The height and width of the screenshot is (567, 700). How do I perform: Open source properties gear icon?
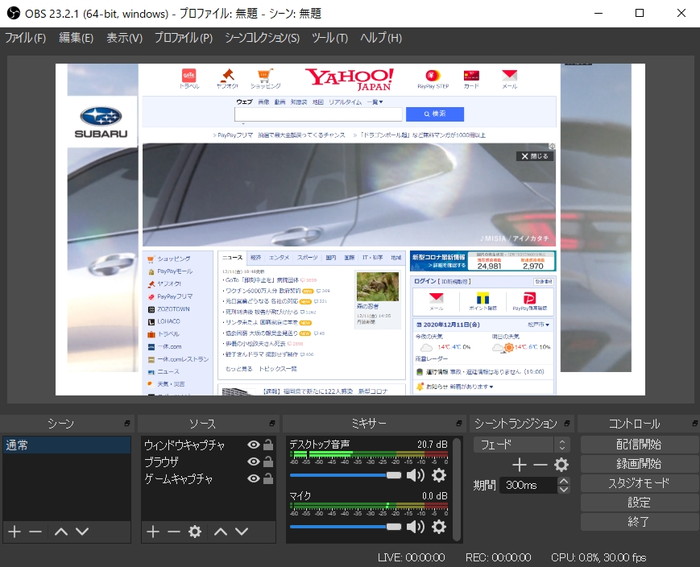pyautogui.click(x=195, y=531)
